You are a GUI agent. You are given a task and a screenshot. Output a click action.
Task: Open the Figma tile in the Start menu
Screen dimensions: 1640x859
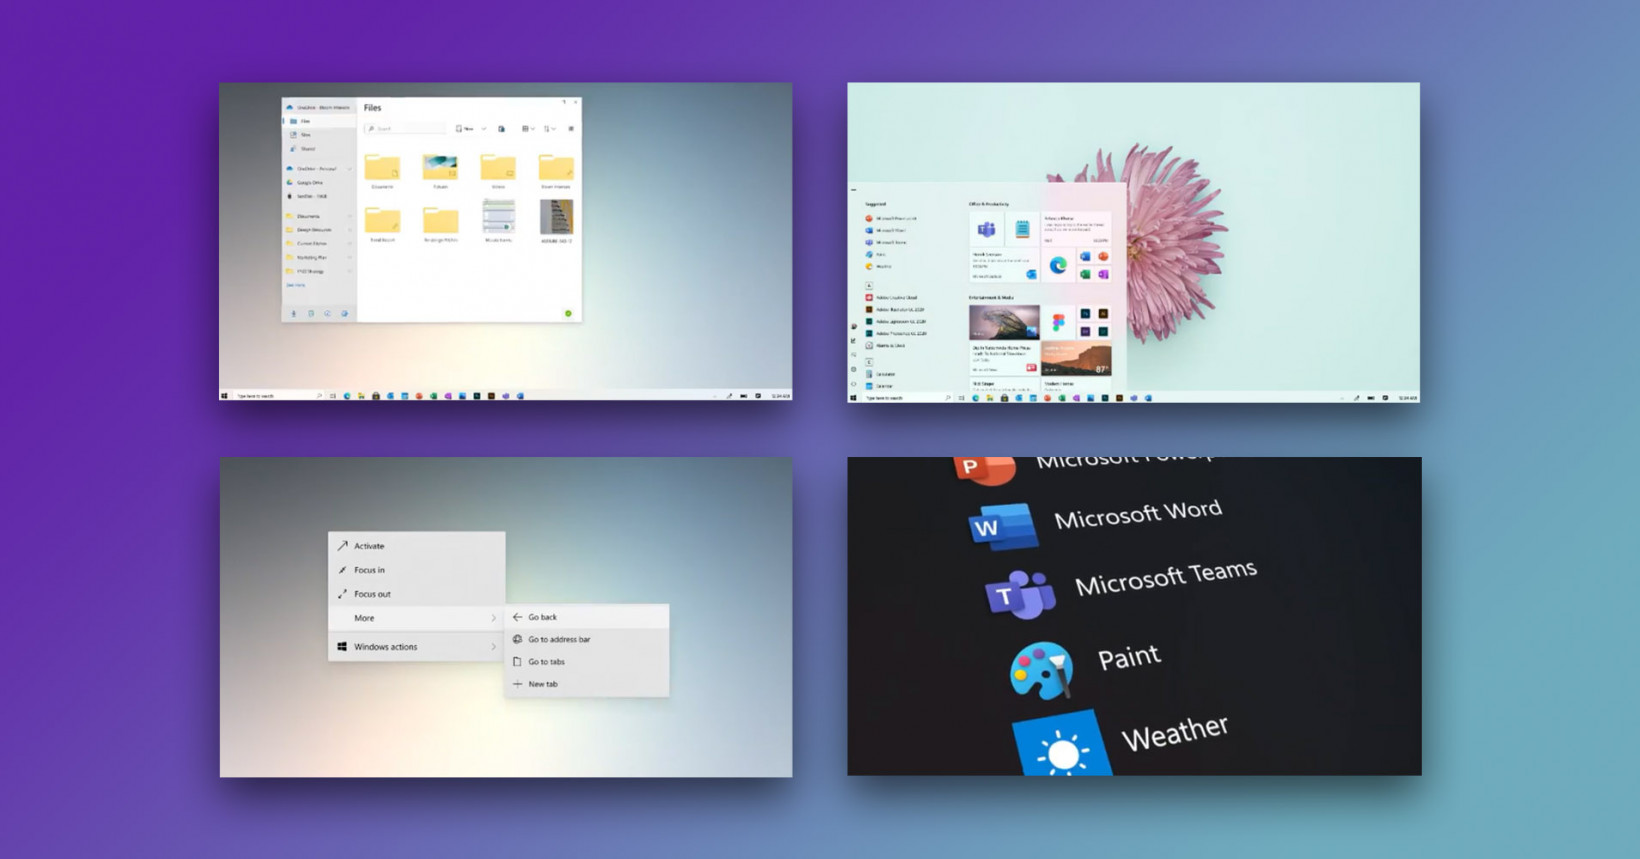[x=1058, y=323]
